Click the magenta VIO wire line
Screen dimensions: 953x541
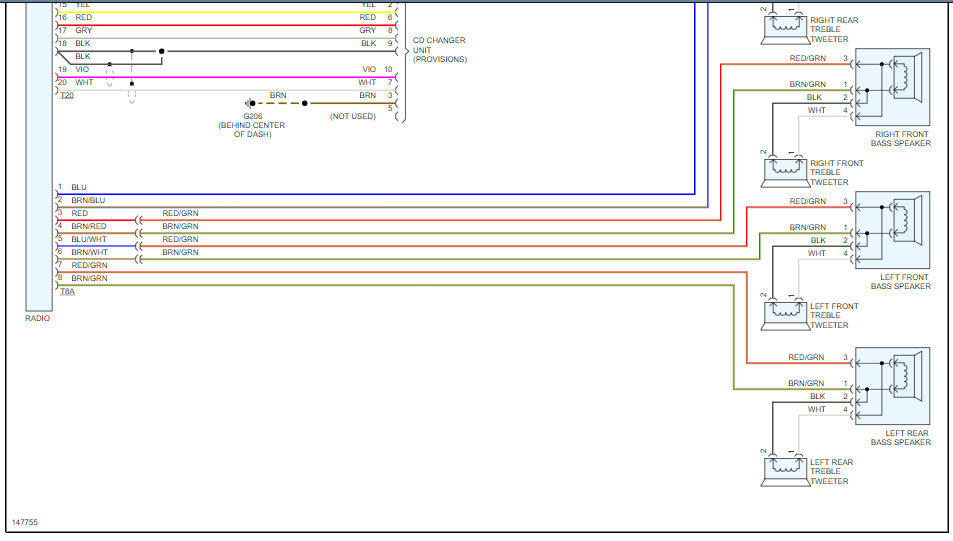226,78
